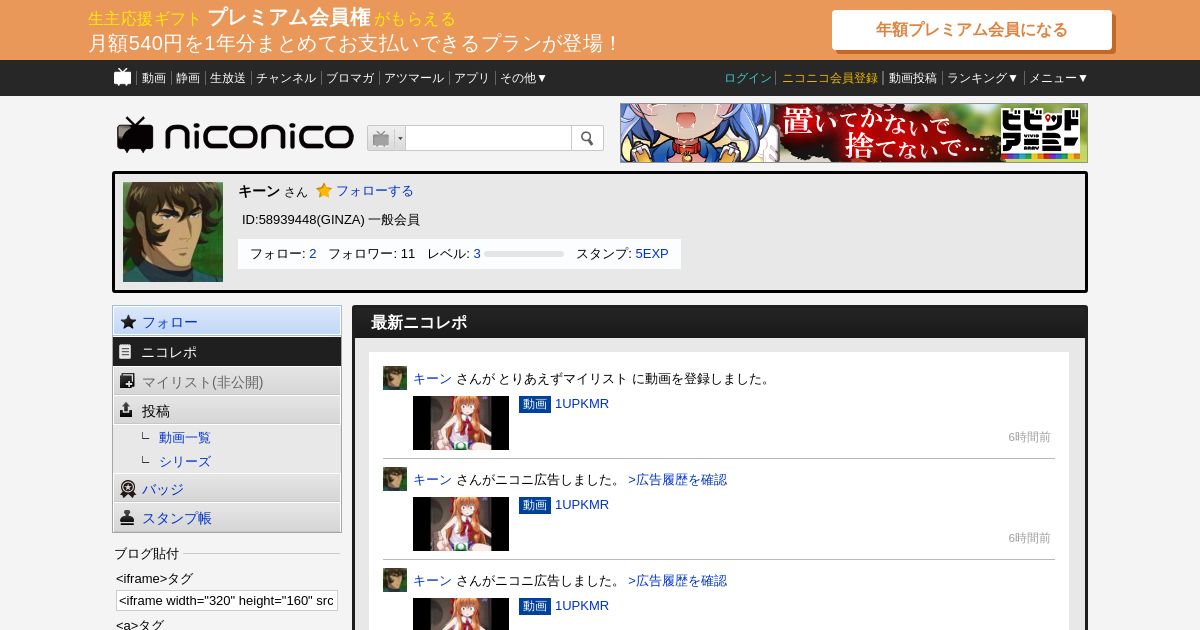Click the 6時間前 timestamp in the マイリスト登録 entry

[x=1029, y=437]
